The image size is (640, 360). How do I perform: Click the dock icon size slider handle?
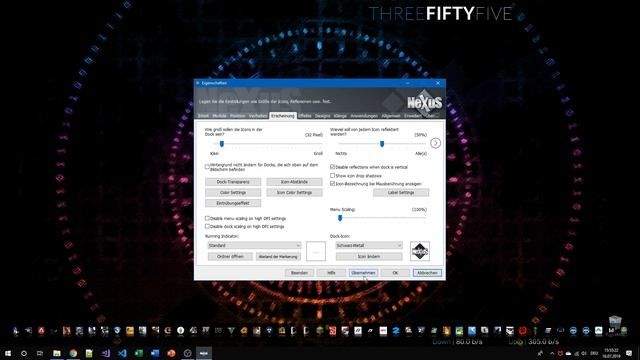click(222, 144)
